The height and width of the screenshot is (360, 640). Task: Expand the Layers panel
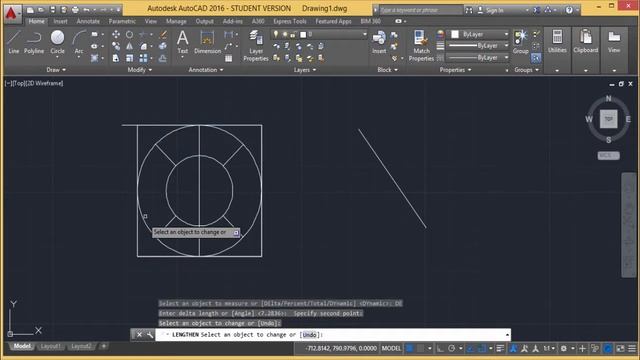[305, 70]
